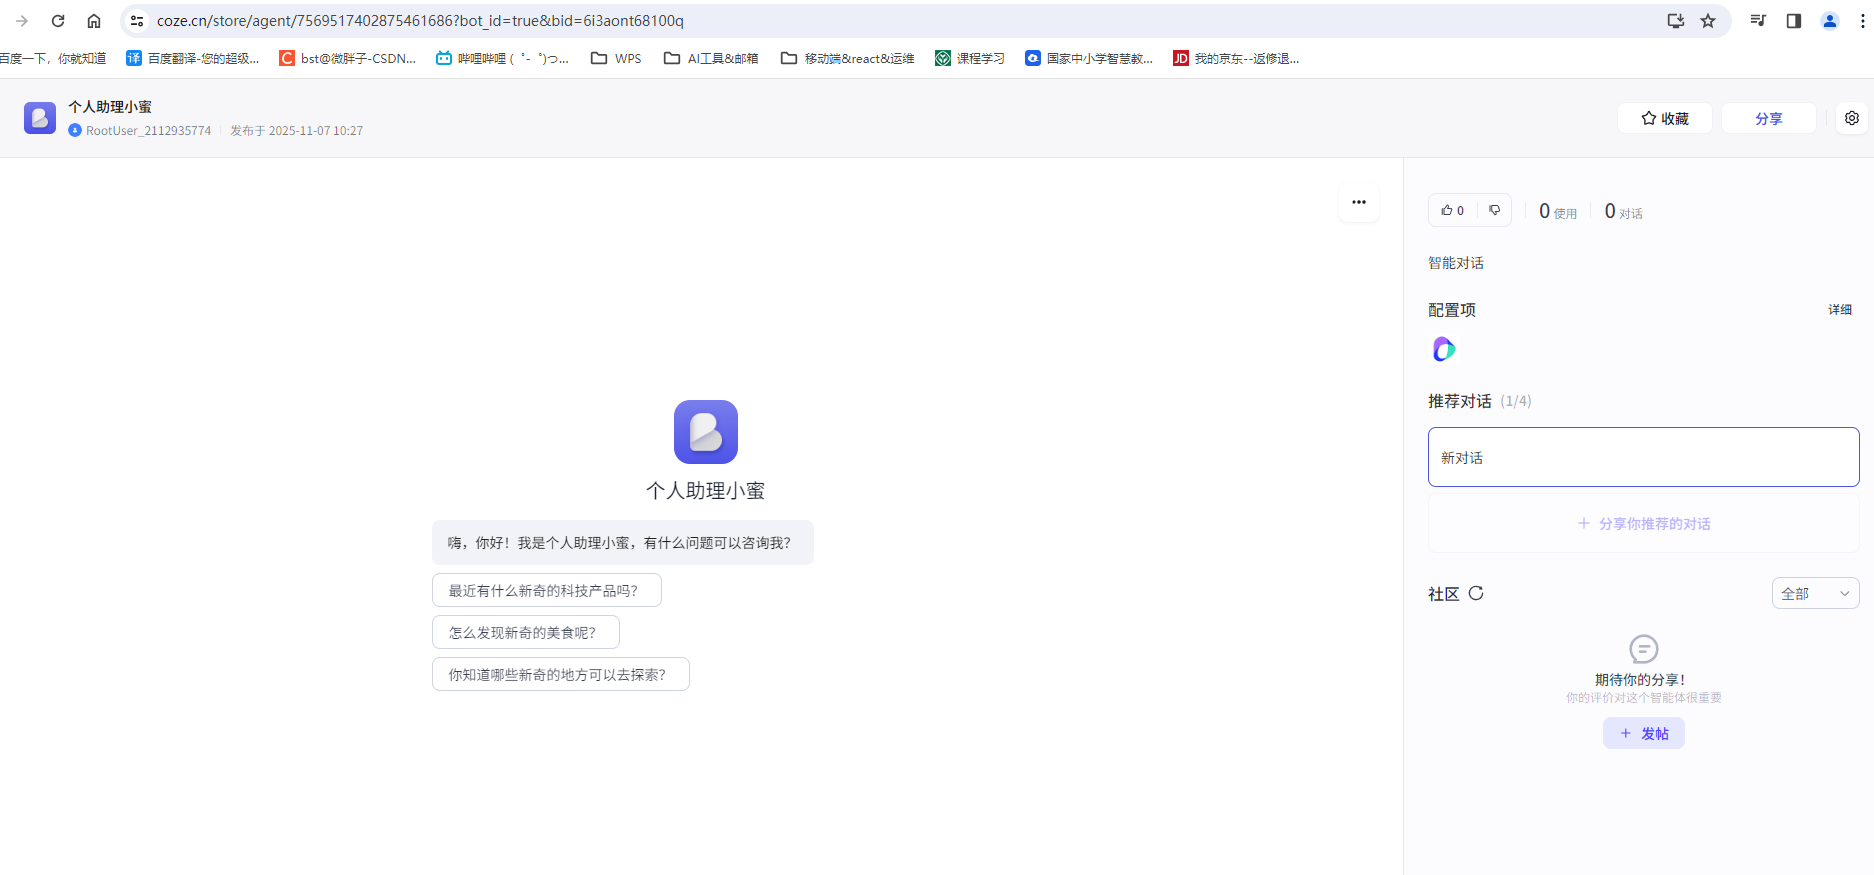Open 移动端&react&运维 bookmark folder
Screen dimensions: 1874x875
(848, 58)
